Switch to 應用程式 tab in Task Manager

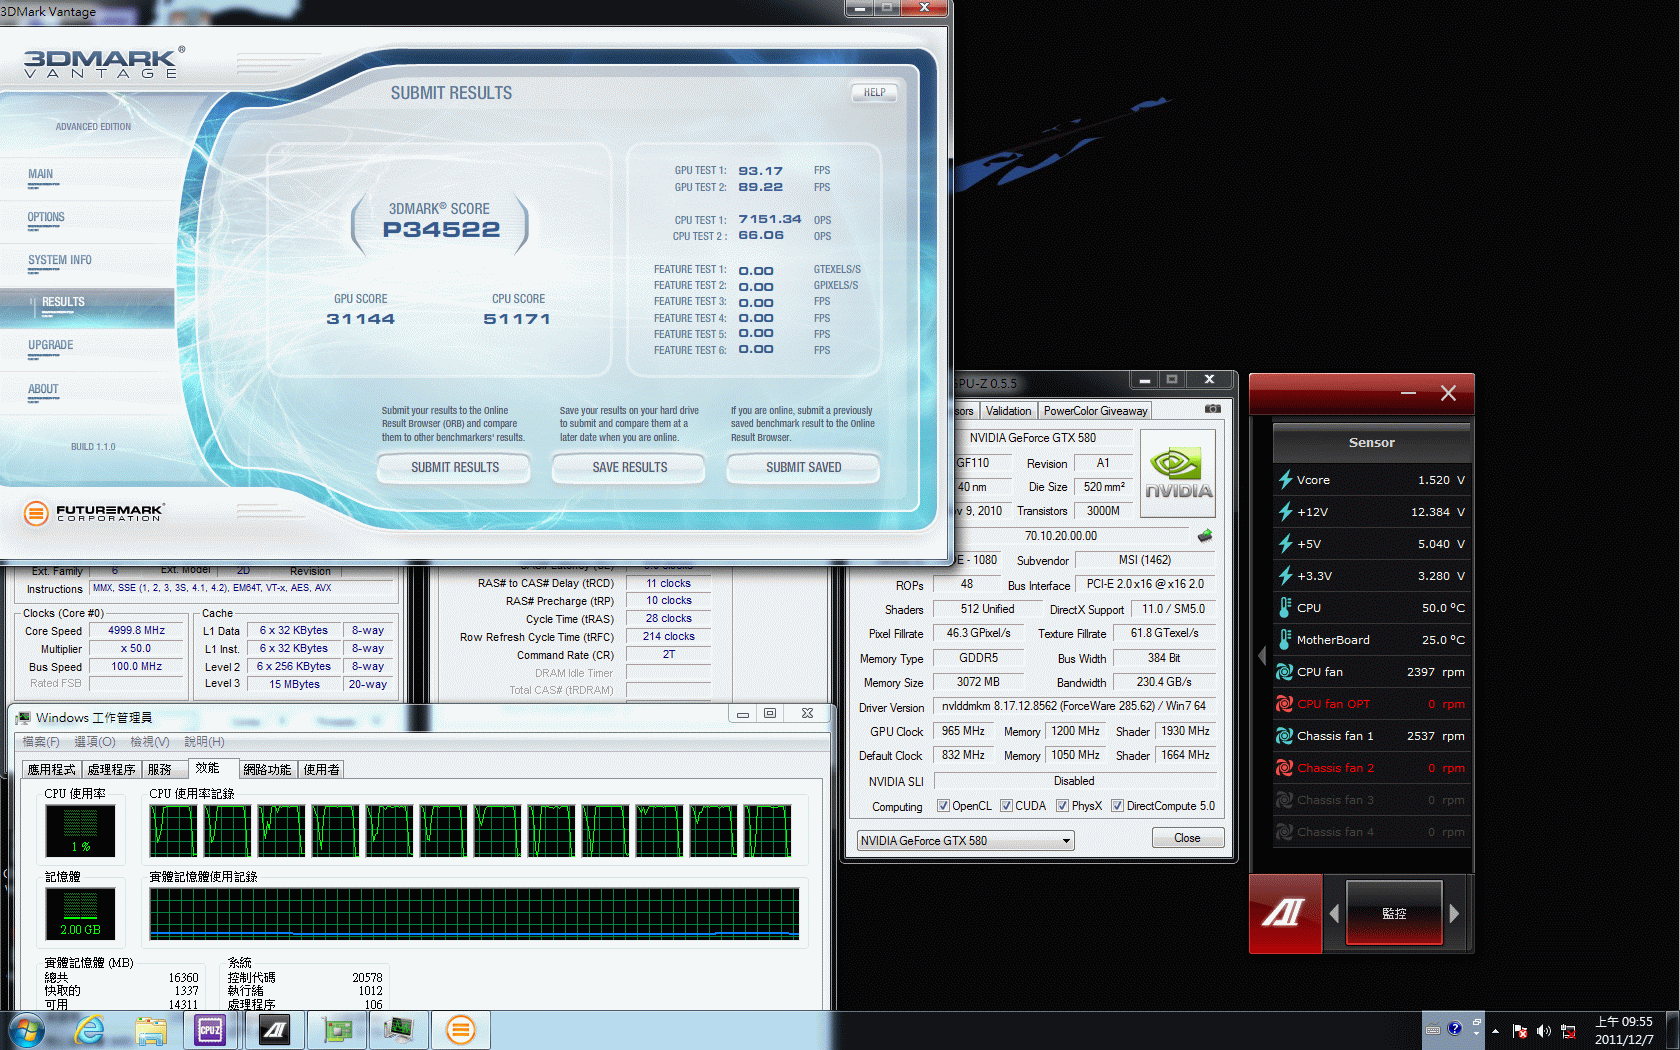52,769
